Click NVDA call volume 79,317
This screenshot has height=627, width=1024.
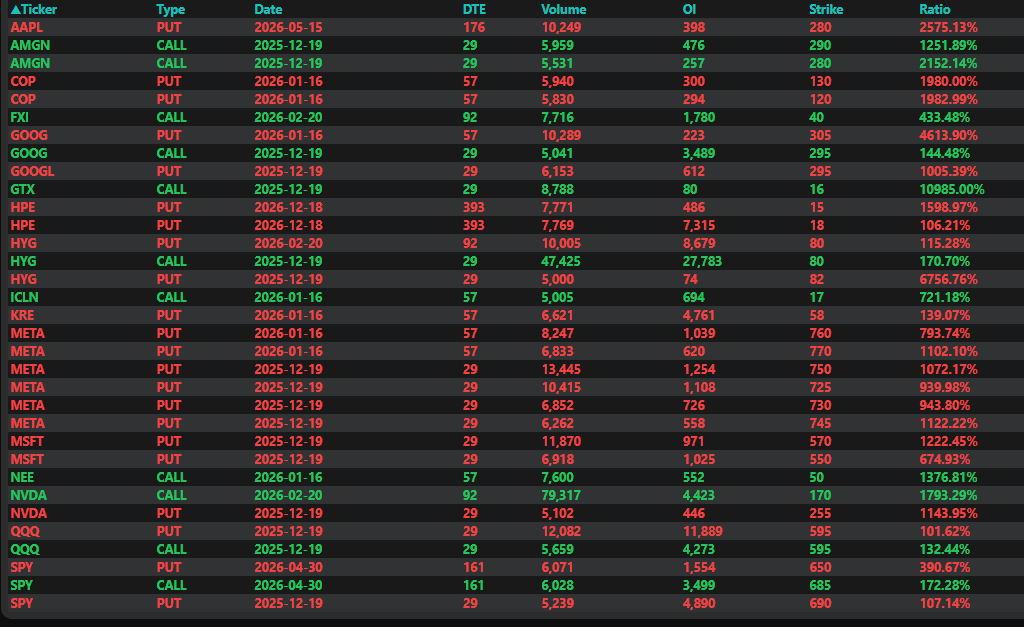(x=561, y=495)
